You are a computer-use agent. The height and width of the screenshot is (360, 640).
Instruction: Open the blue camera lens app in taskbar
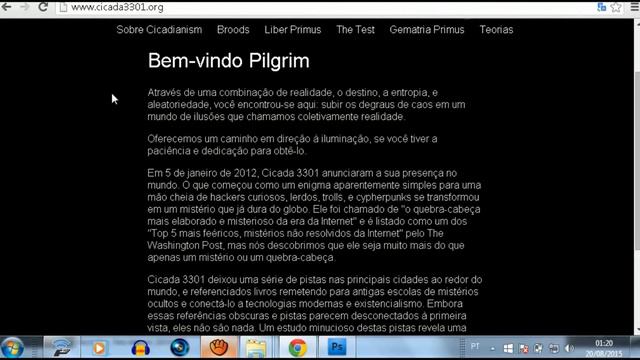[x=180, y=348]
